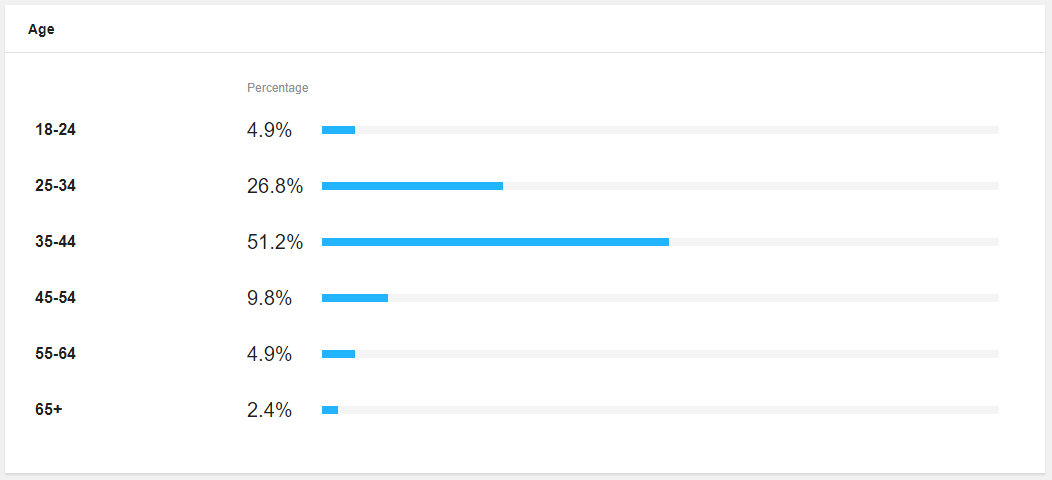Click the Percentage column header
Viewport: 1052px width, 480px height.
click(x=278, y=88)
